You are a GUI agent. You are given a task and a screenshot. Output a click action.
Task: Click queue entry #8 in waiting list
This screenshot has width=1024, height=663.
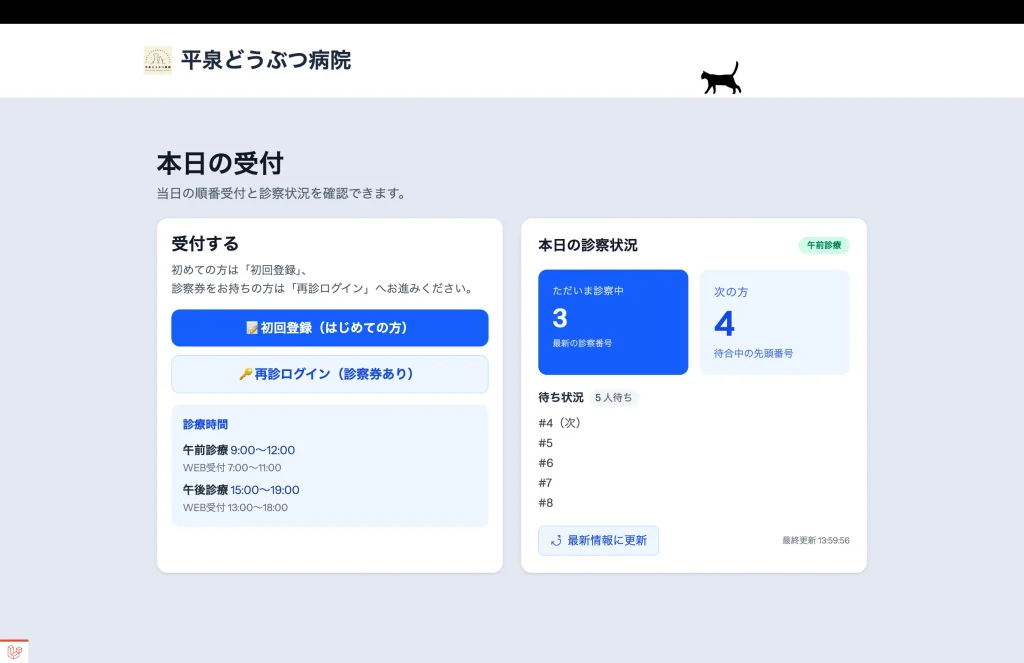tap(546, 503)
